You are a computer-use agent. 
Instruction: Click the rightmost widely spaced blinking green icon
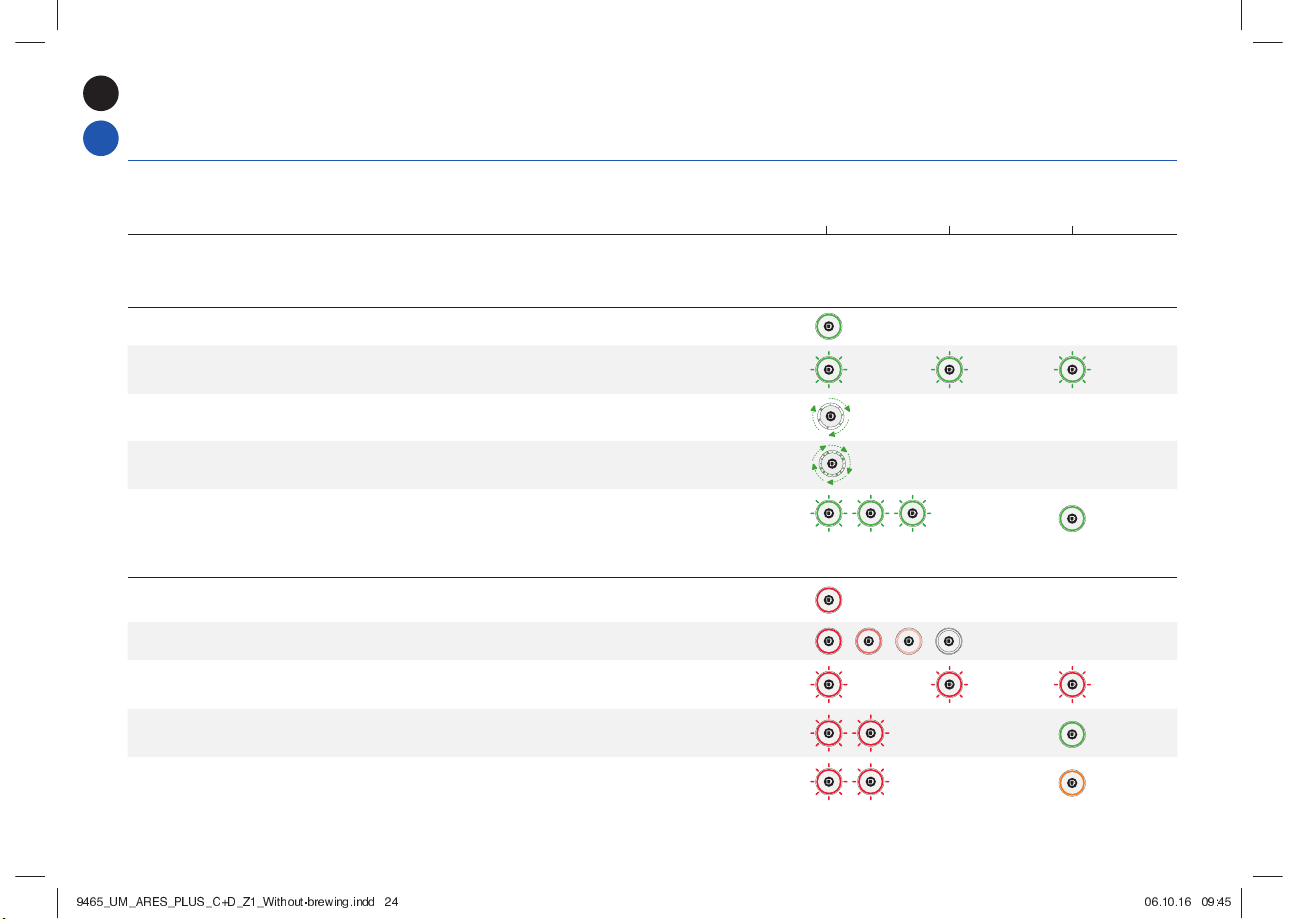coord(1072,370)
